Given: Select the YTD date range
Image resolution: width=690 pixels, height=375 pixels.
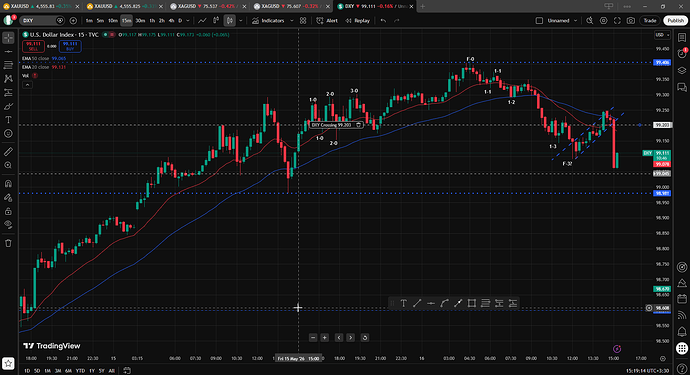Looking at the screenshot, I should pos(80,371).
